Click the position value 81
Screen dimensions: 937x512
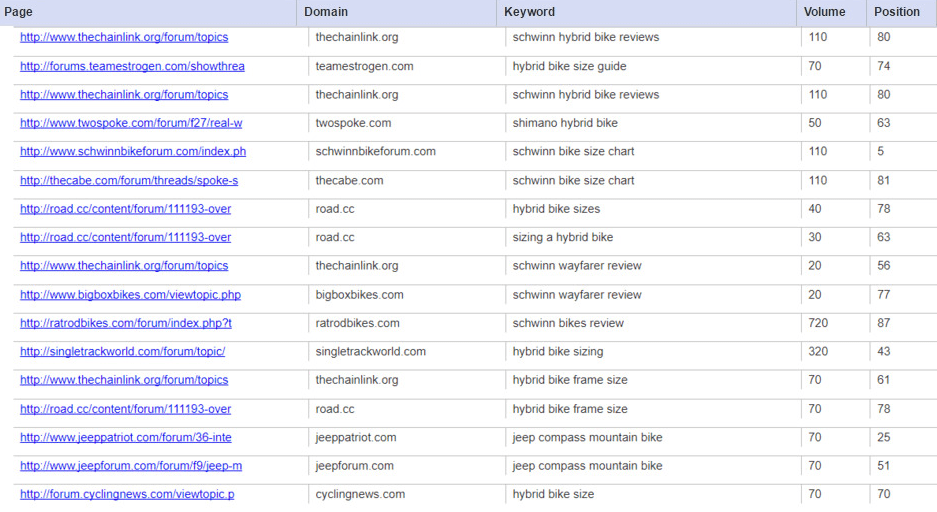[884, 180]
